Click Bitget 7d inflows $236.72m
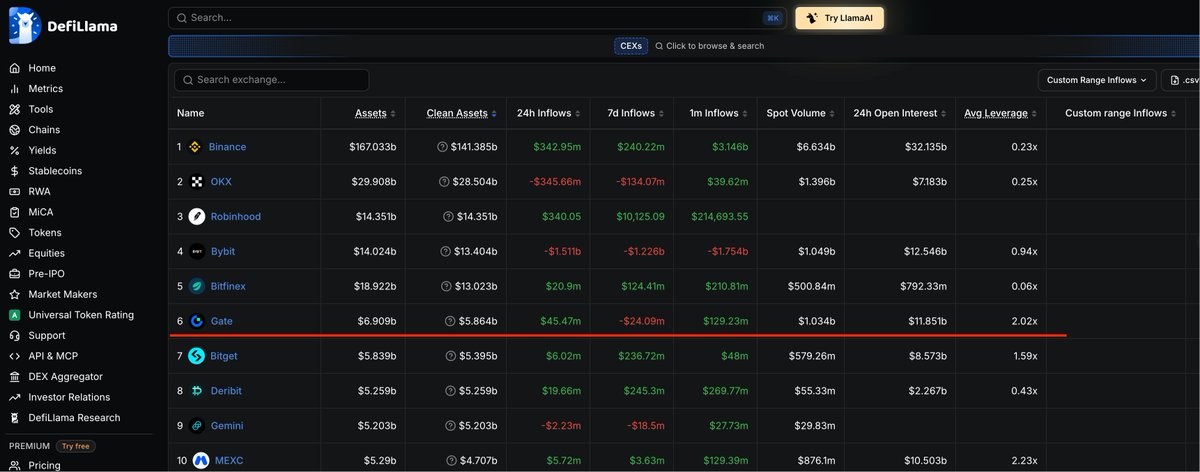 [640, 356]
